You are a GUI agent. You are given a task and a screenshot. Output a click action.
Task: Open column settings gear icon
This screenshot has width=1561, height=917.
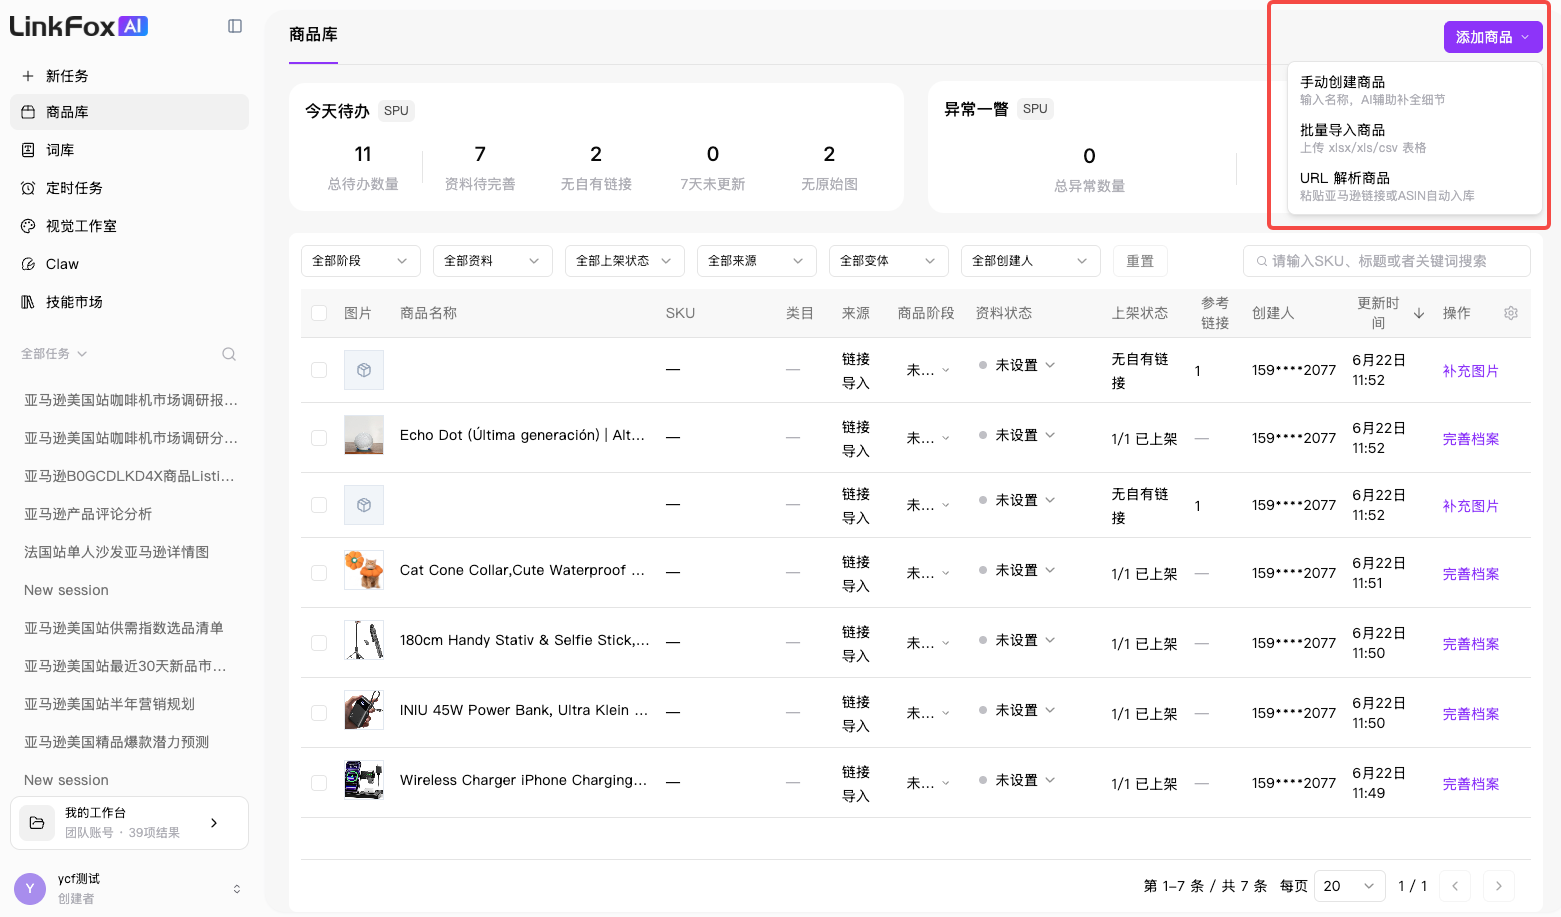point(1511,313)
